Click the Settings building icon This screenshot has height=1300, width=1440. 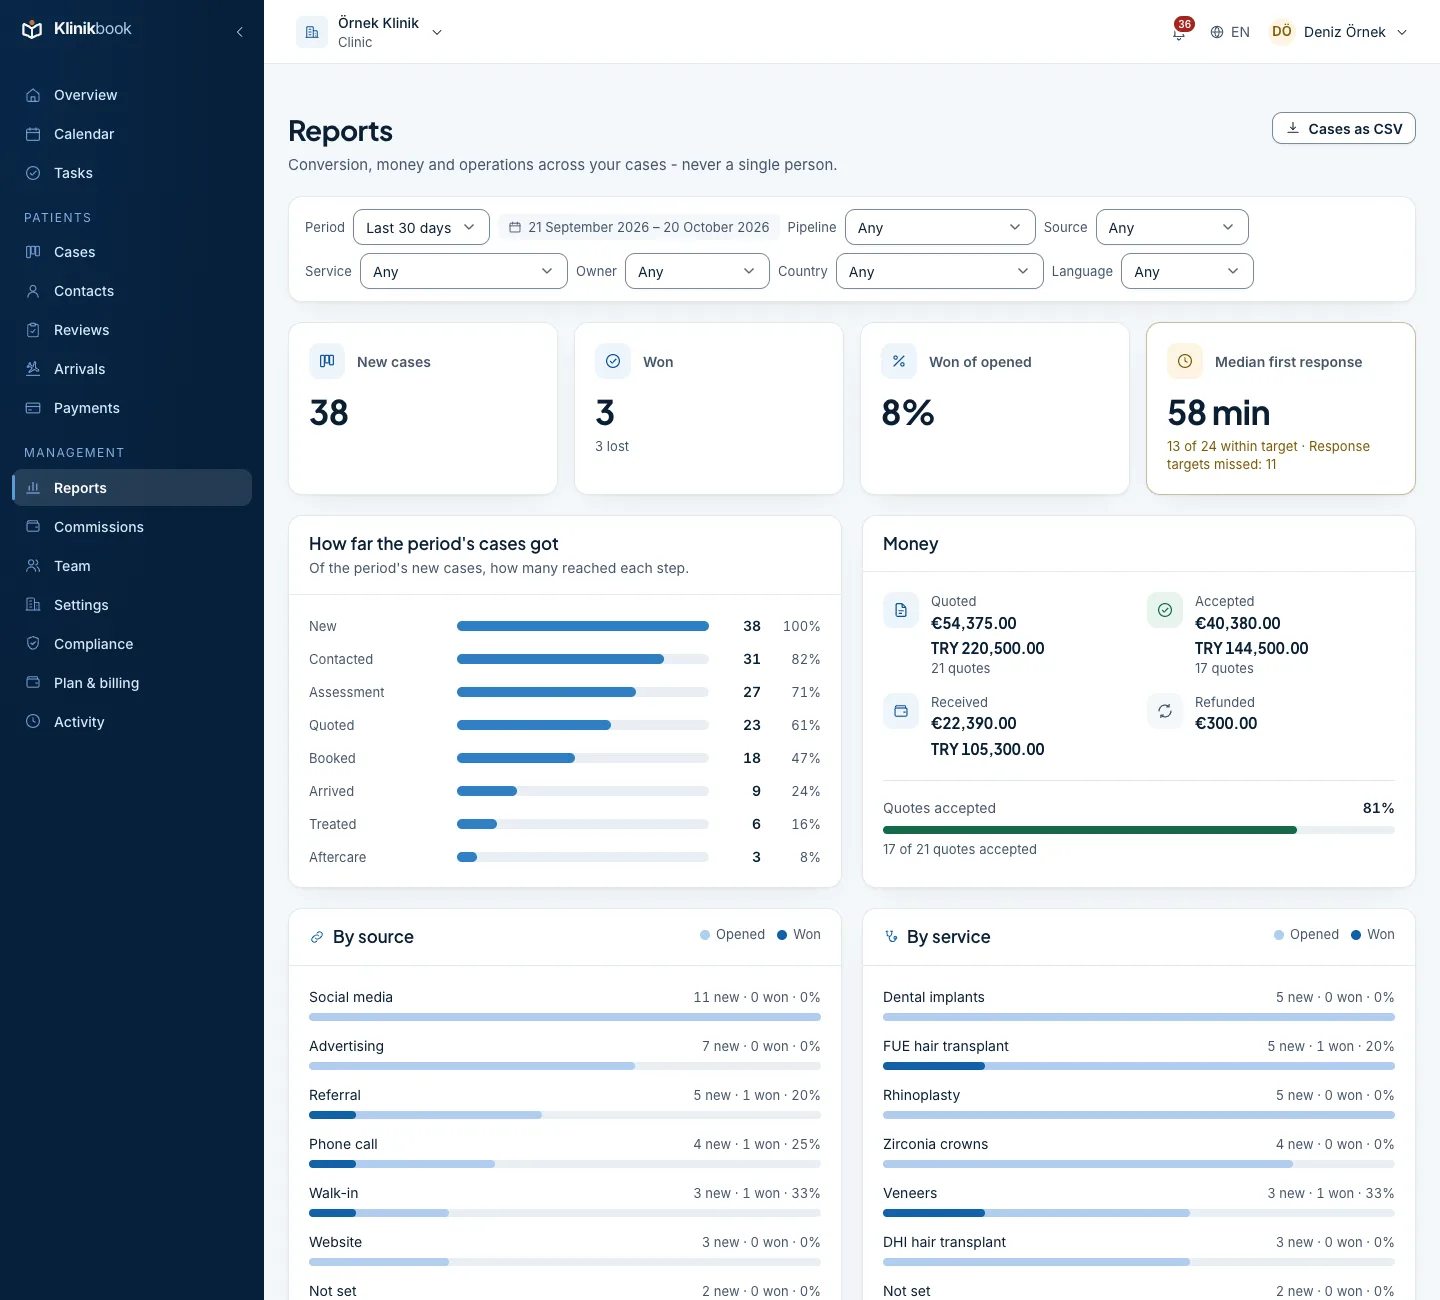click(33, 605)
